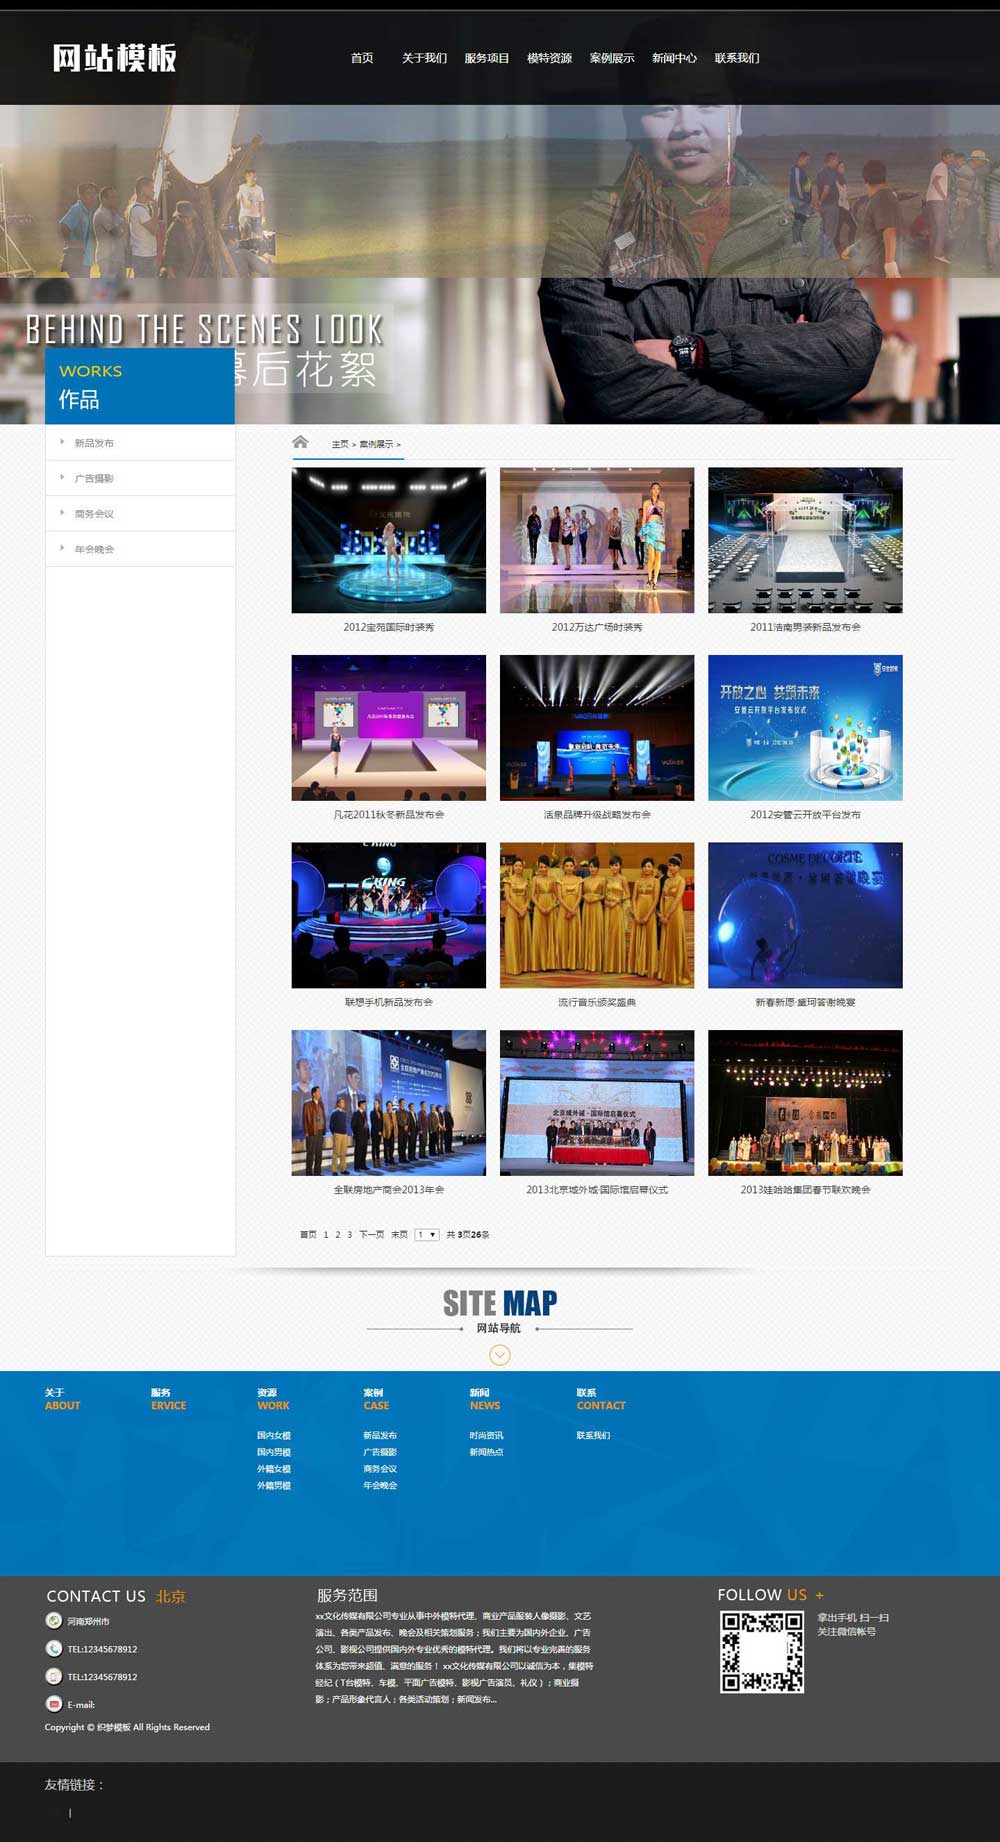
Task: Open 关于我们 in the top navigation
Action: [x=424, y=58]
